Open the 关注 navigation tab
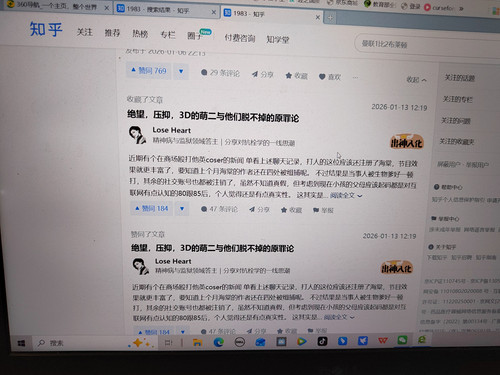The height and width of the screenshot is (375, 500). [x=84, y=32]
